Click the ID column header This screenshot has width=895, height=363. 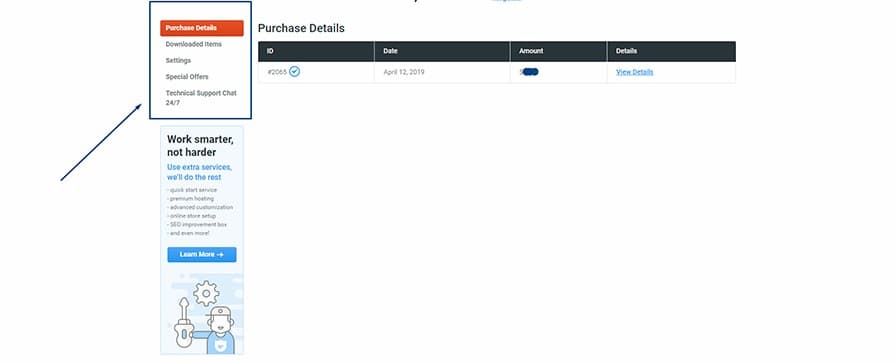[316, 51]
